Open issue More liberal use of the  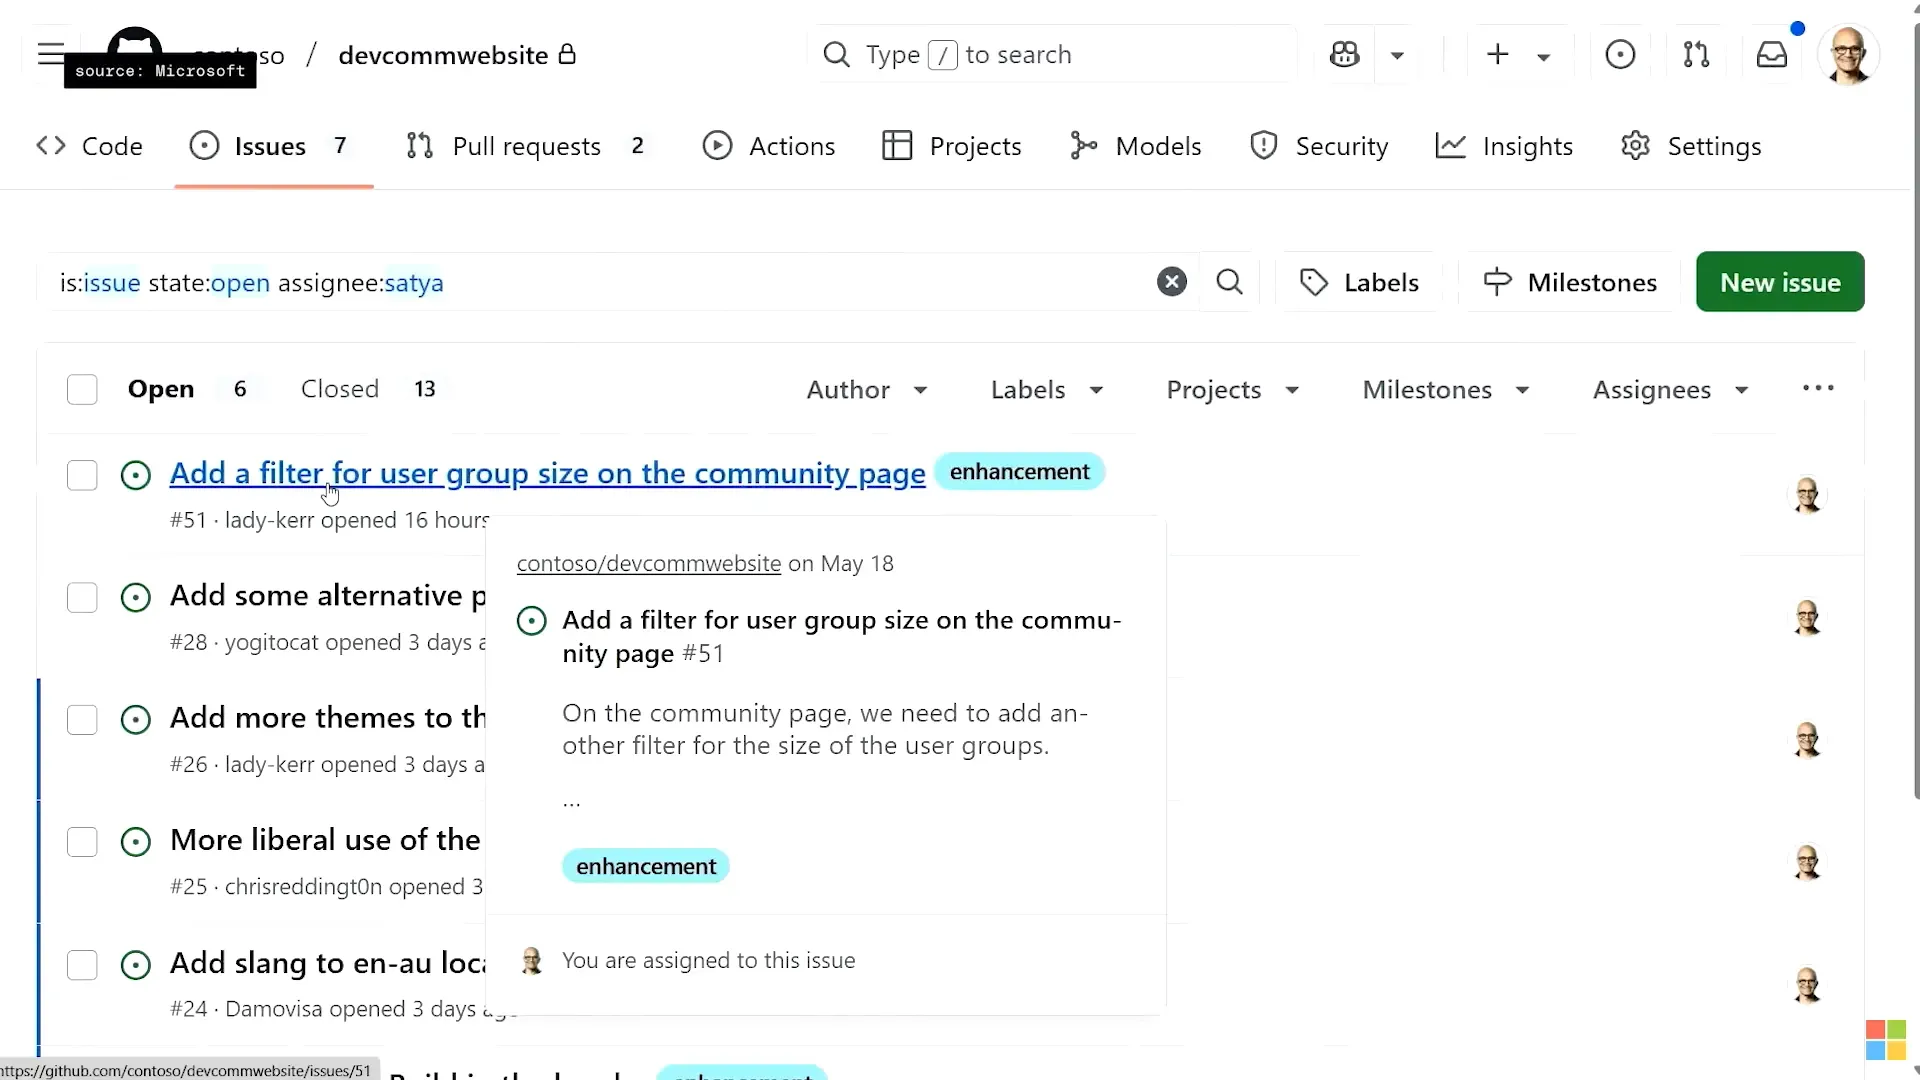tap(326, 840)
